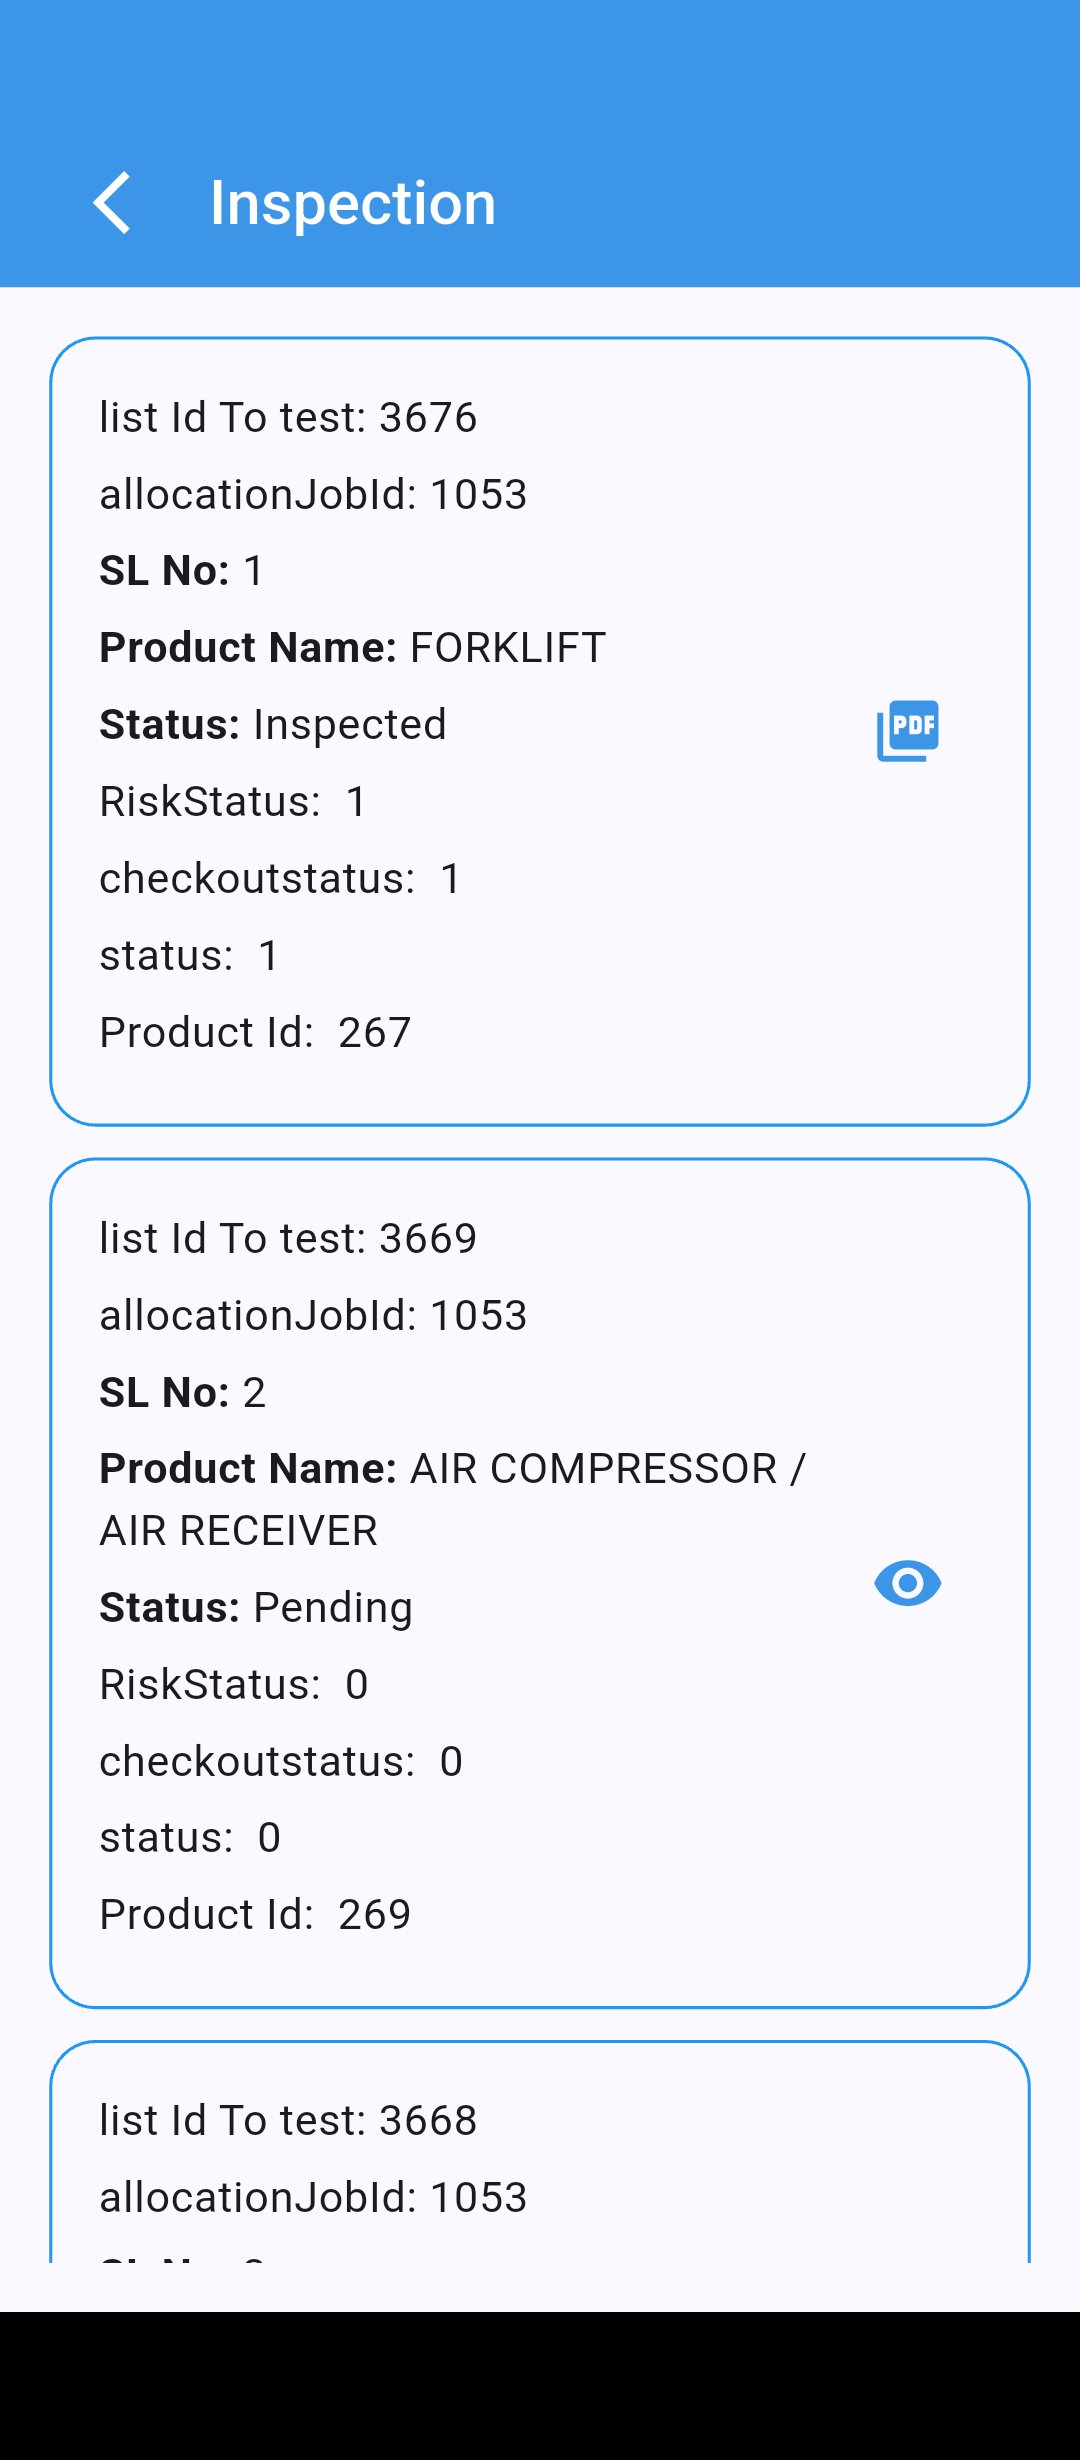
Task: Tap the Status Pending label
Action: 256,1608
